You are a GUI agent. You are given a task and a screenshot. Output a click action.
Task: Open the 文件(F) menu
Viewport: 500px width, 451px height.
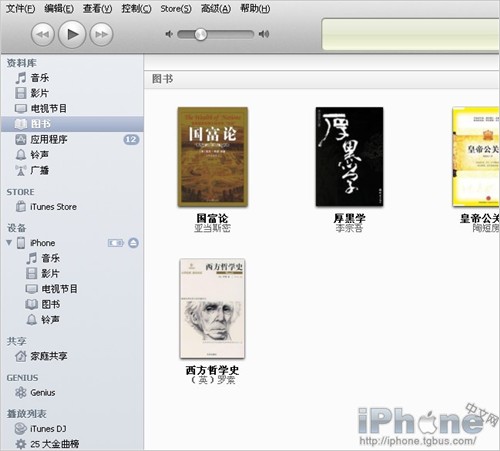click(20, 9)
